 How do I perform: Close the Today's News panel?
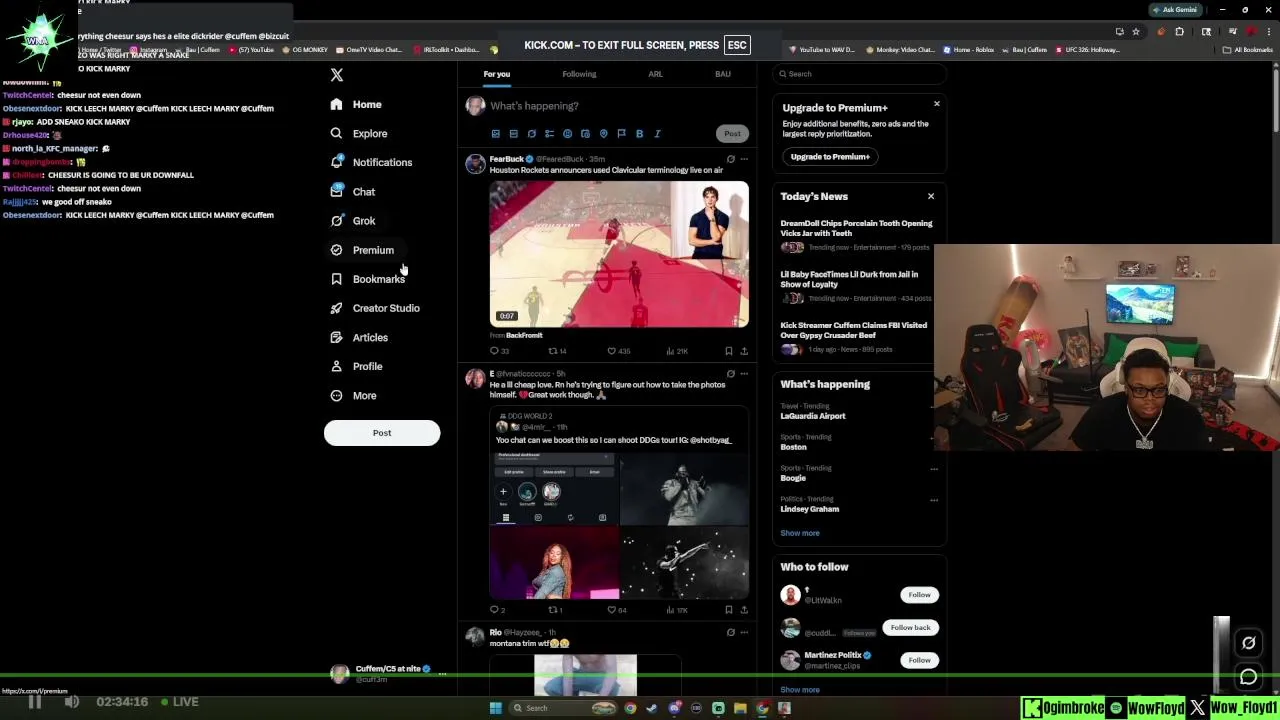pyautogui.click(x=931, y=196)
